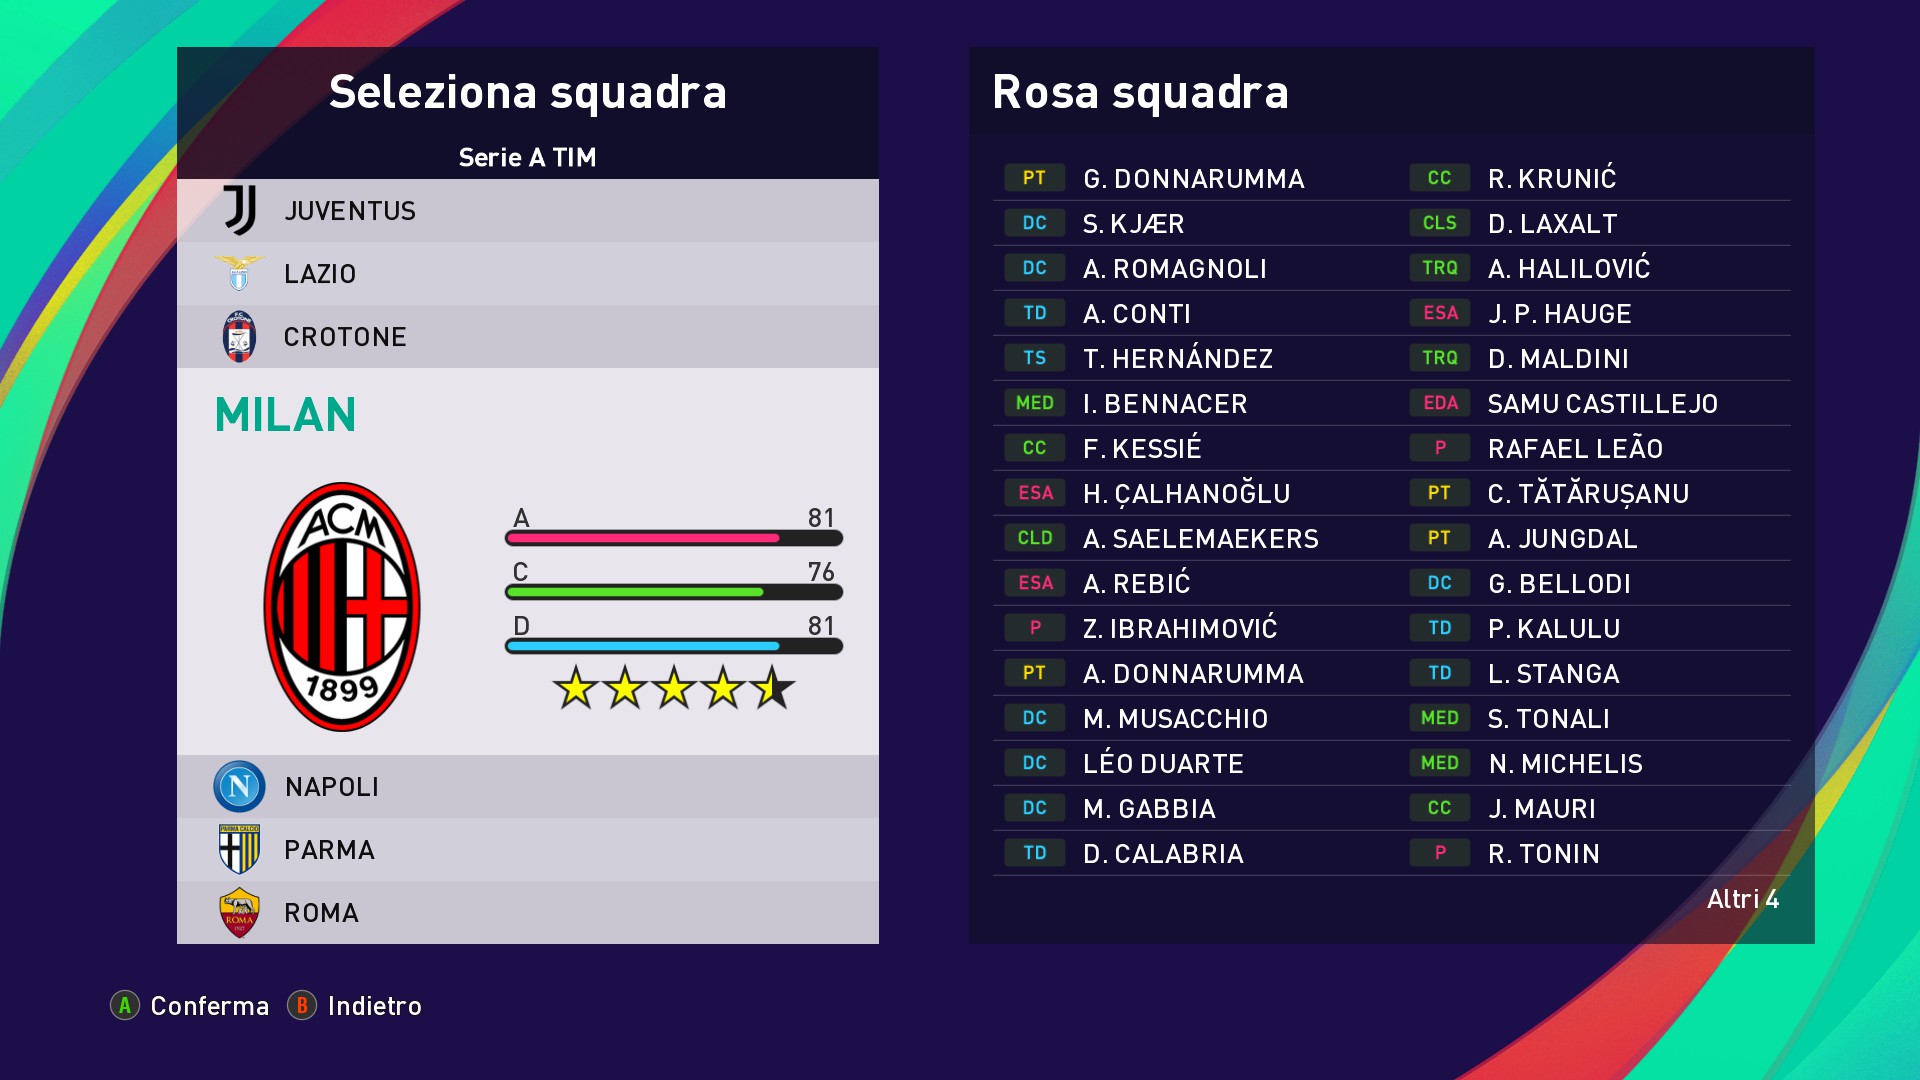Click the PT badge beside G. Donnarumma
The width and height of the screenshot is (1920, 1080).
(x=1034, y=178)
